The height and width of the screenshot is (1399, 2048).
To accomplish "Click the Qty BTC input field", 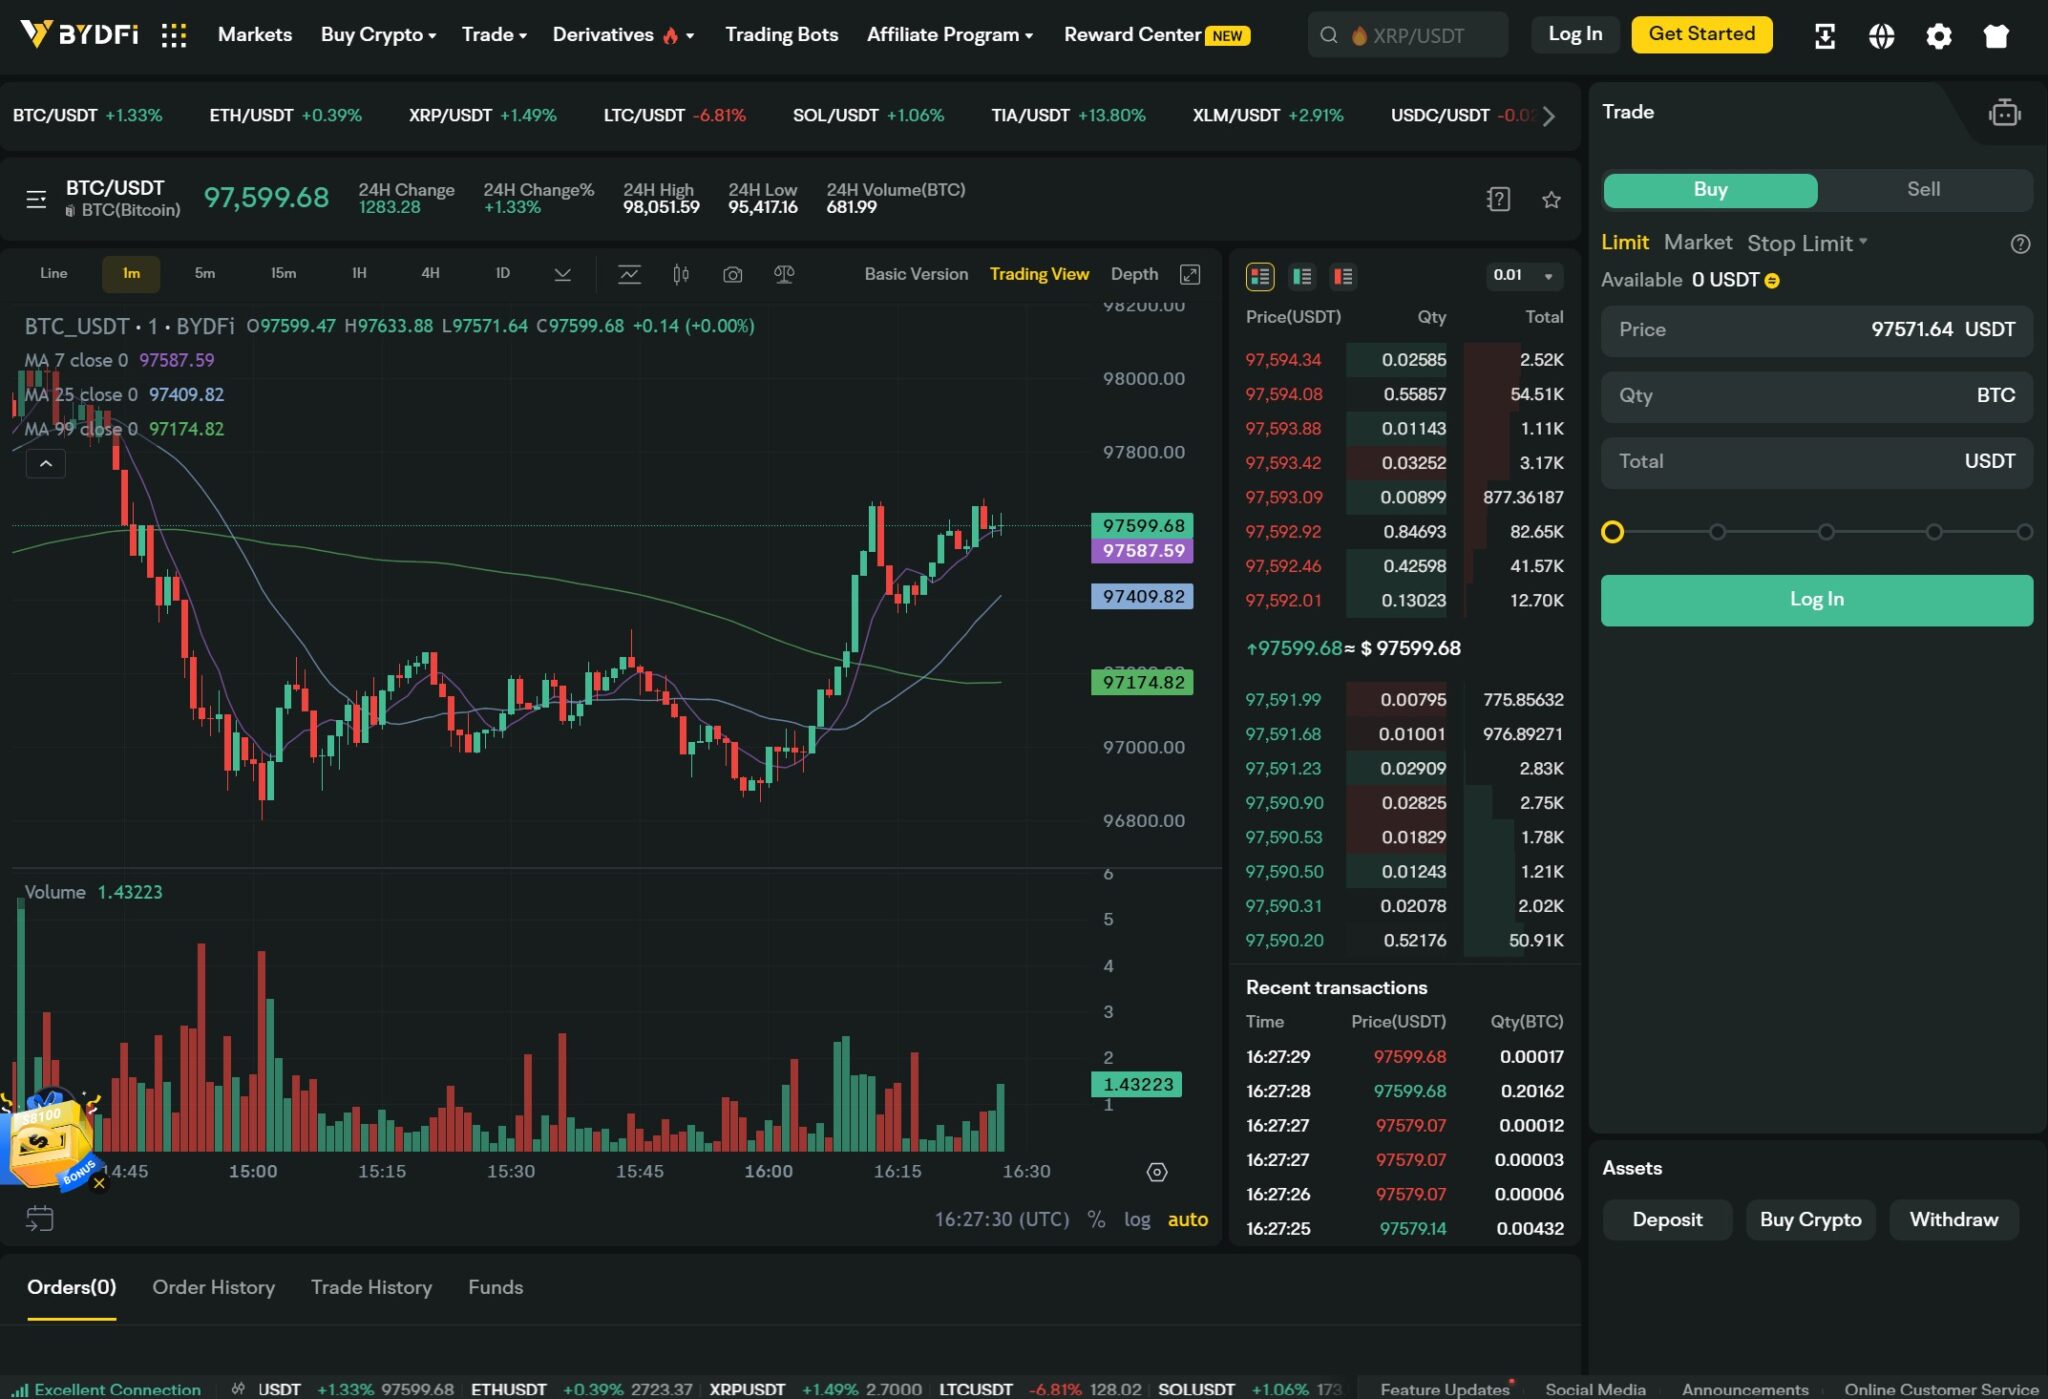I will (x=1816, y=396).
